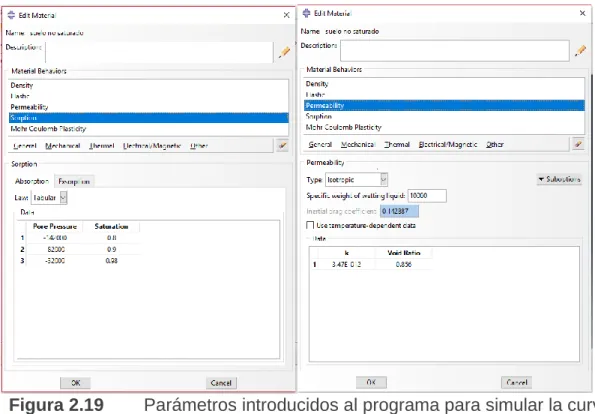The image size is (595, 414).
Task: Expand the Suboptions menu in Permeability
Action: pos(559,179)
